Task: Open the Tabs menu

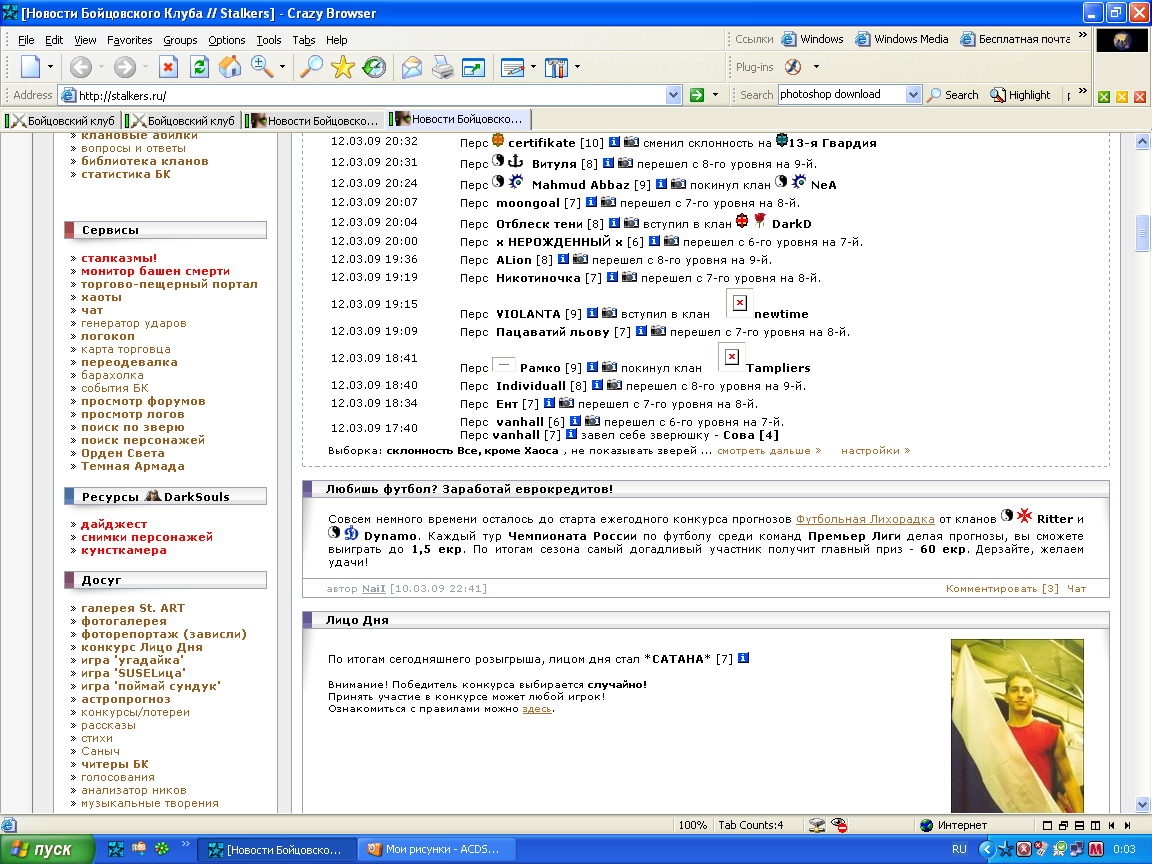Action: 303,40
